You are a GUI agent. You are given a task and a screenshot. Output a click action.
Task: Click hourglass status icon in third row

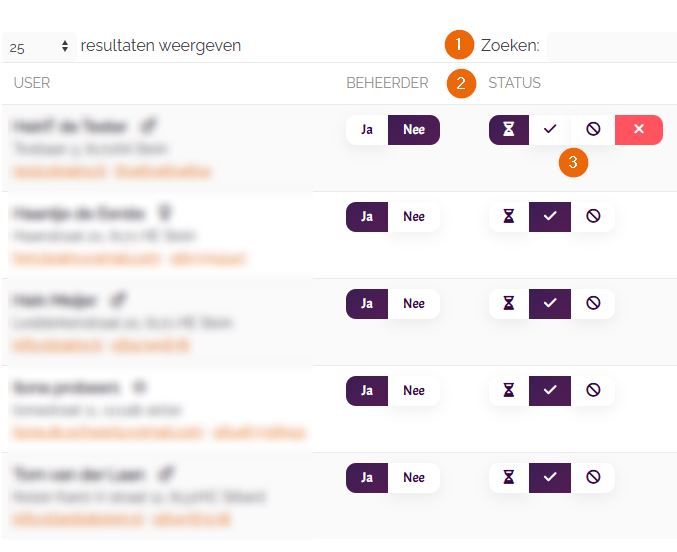click(x=509, y=304)
